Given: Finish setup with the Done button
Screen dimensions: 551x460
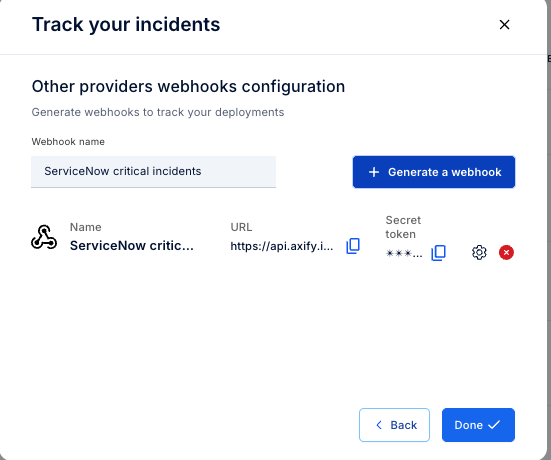Looking at the screenshot, I should (x=478, y=425).
